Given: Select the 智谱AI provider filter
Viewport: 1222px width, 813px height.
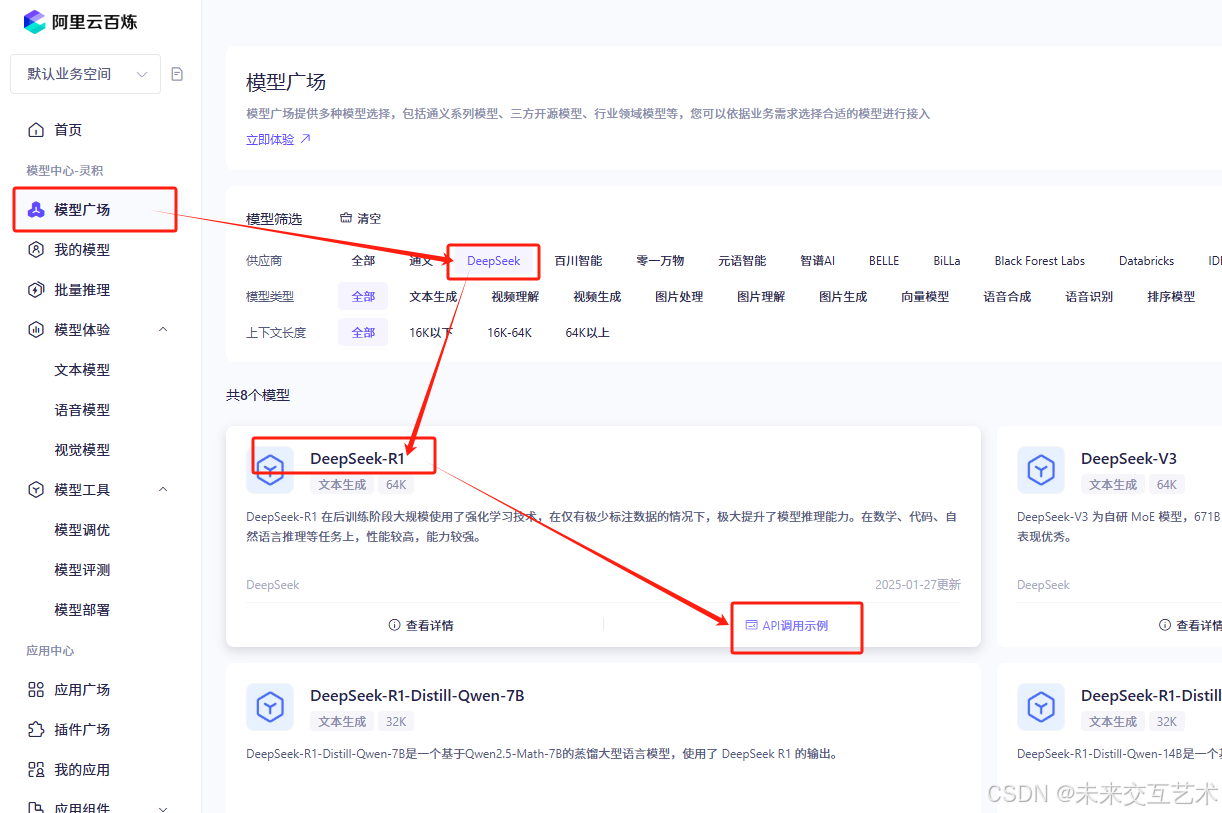Looking at the screenshot, I should tap(817, 261).
